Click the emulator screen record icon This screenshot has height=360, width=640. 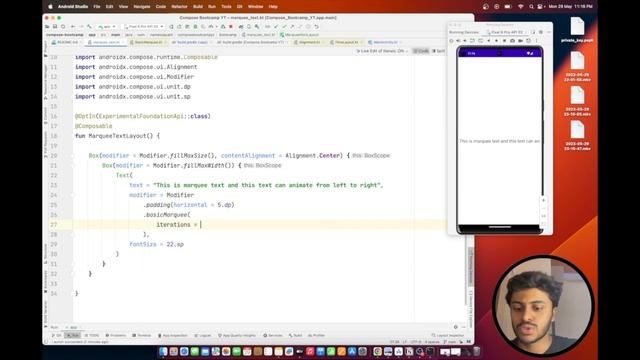tap(520, 41)
